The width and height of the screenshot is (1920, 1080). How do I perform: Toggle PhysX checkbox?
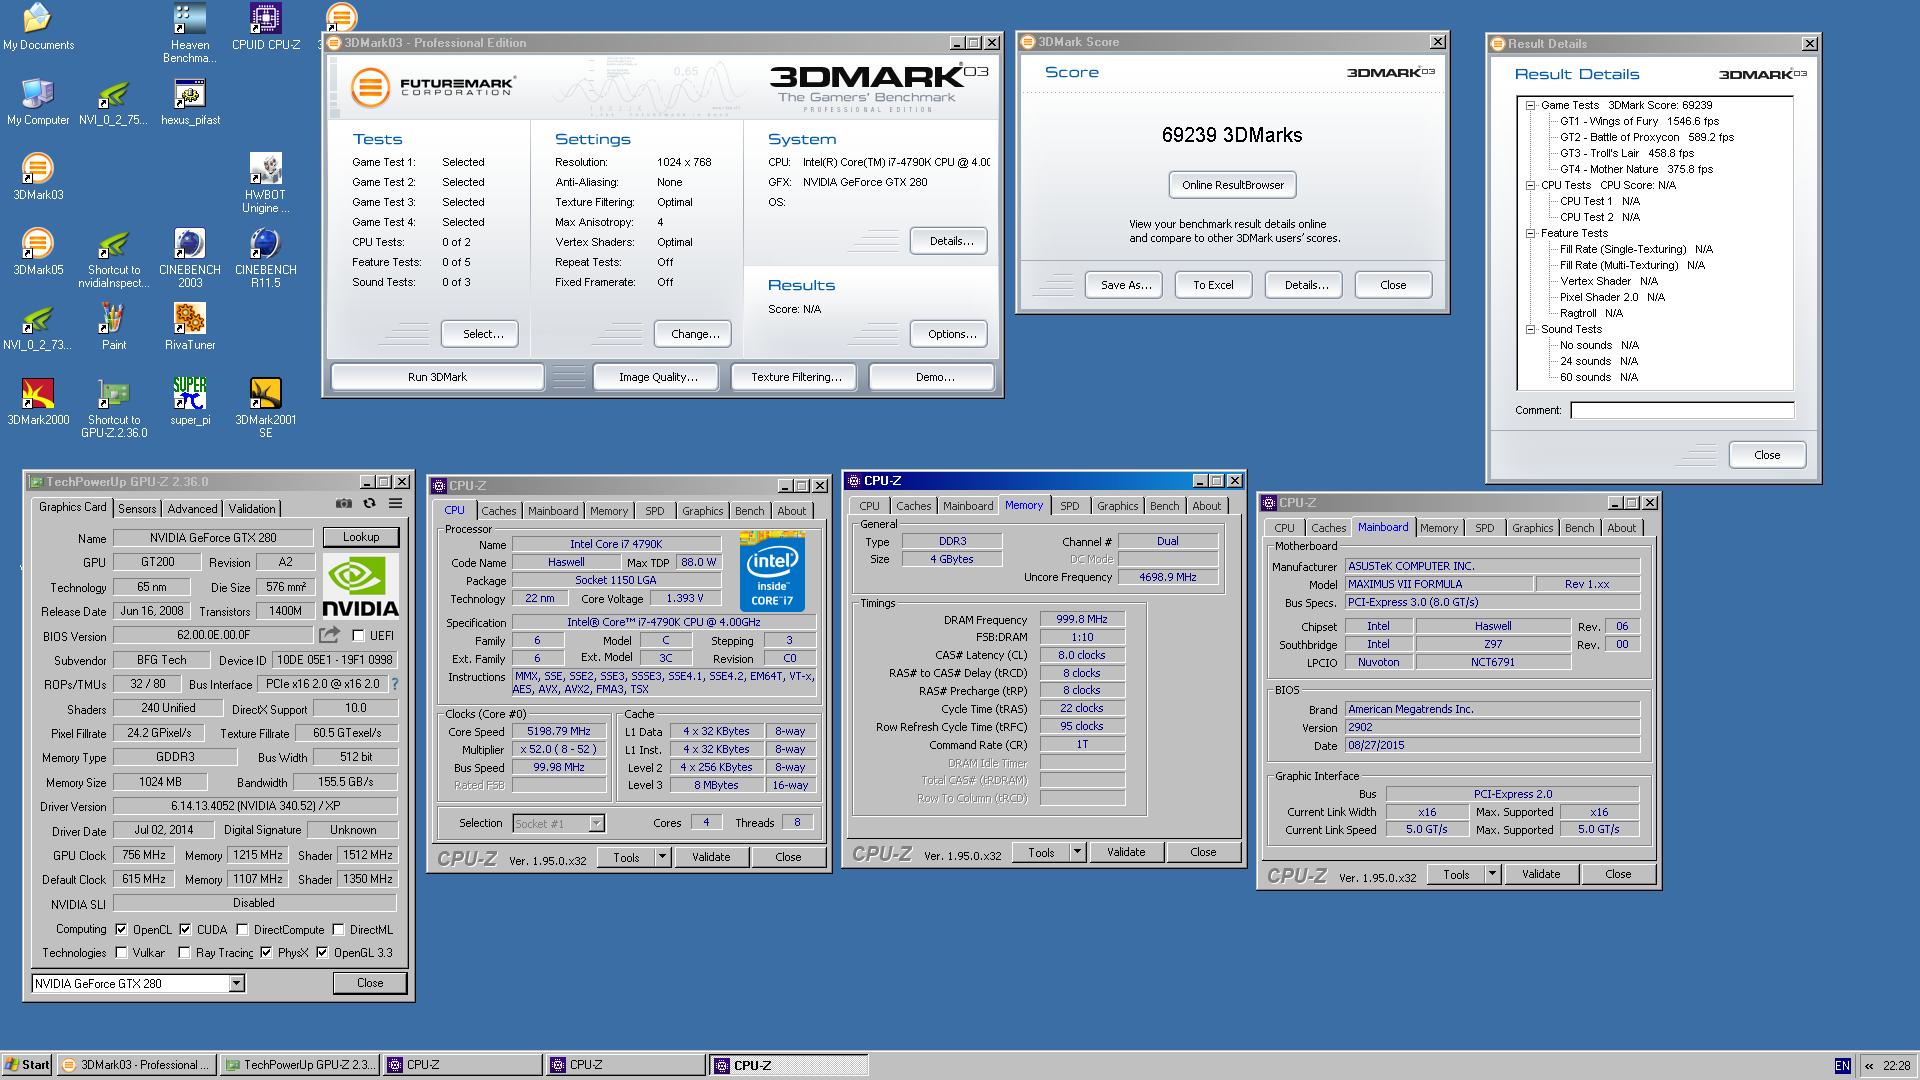click(266, 953)
